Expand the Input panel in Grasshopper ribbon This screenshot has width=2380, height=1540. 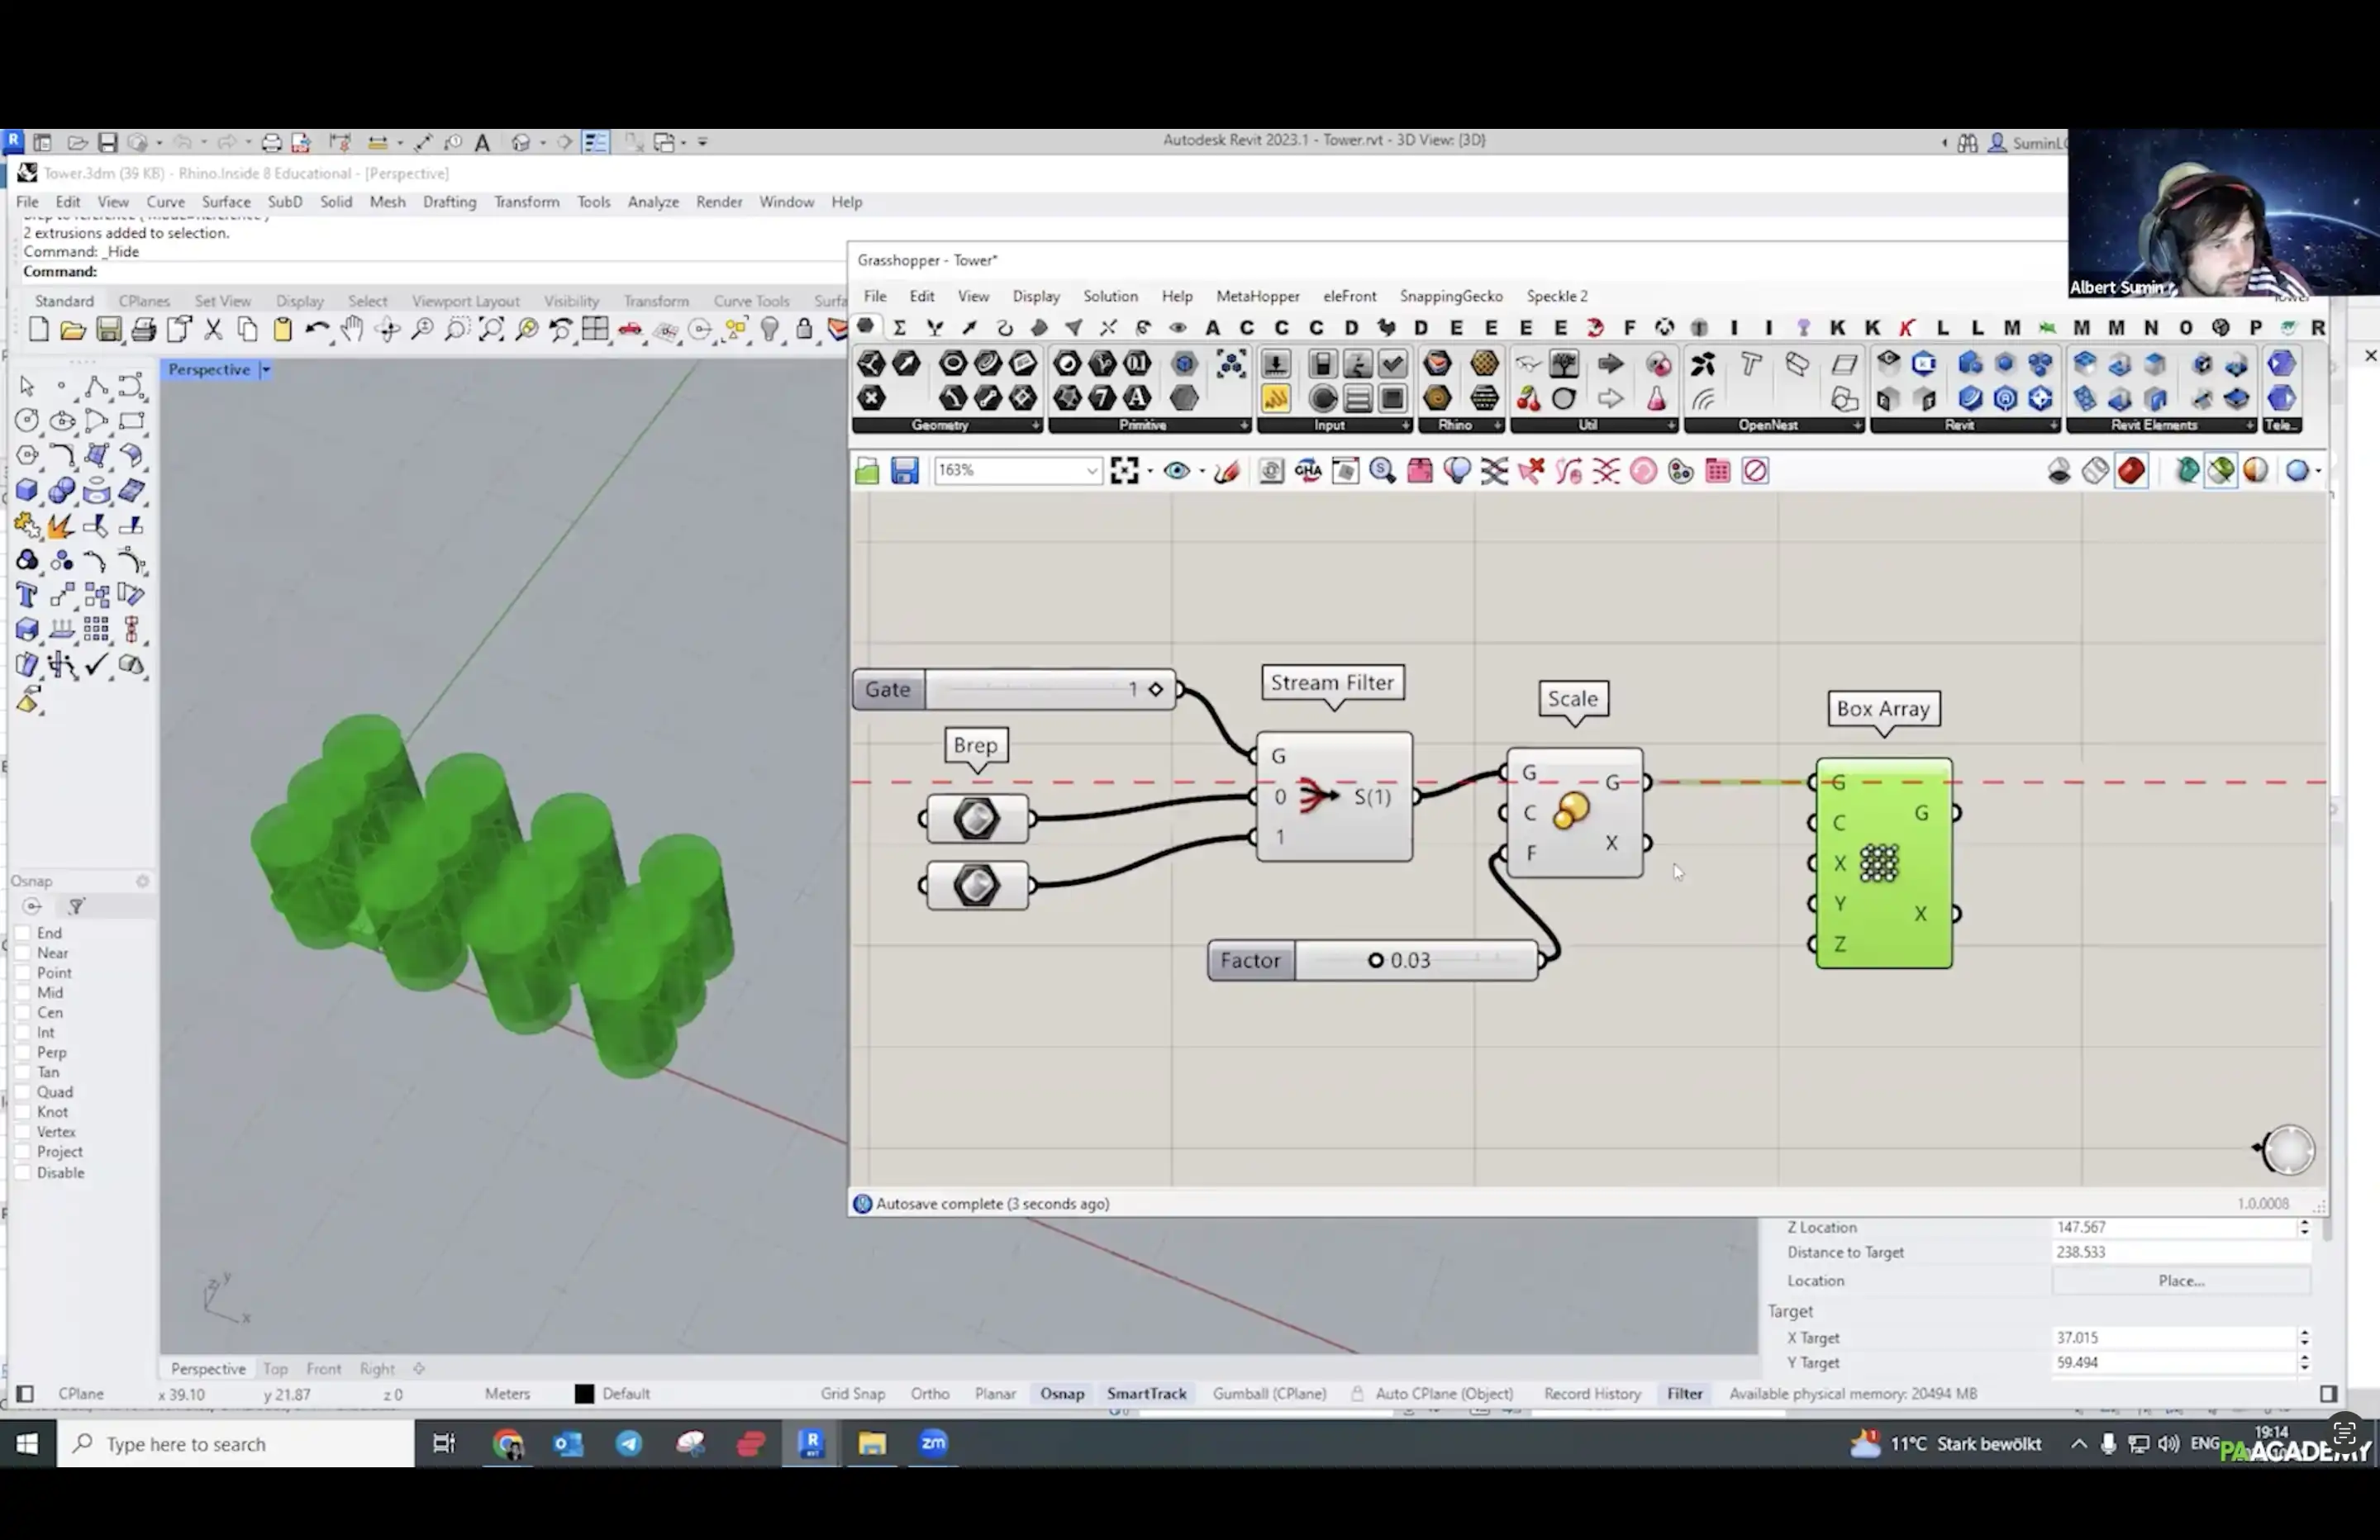tap(1405, 425)
